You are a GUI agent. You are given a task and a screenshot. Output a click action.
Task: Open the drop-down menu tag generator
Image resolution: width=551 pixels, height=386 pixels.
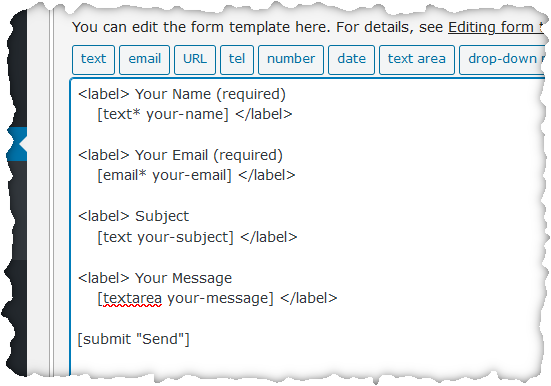point(503,59)
